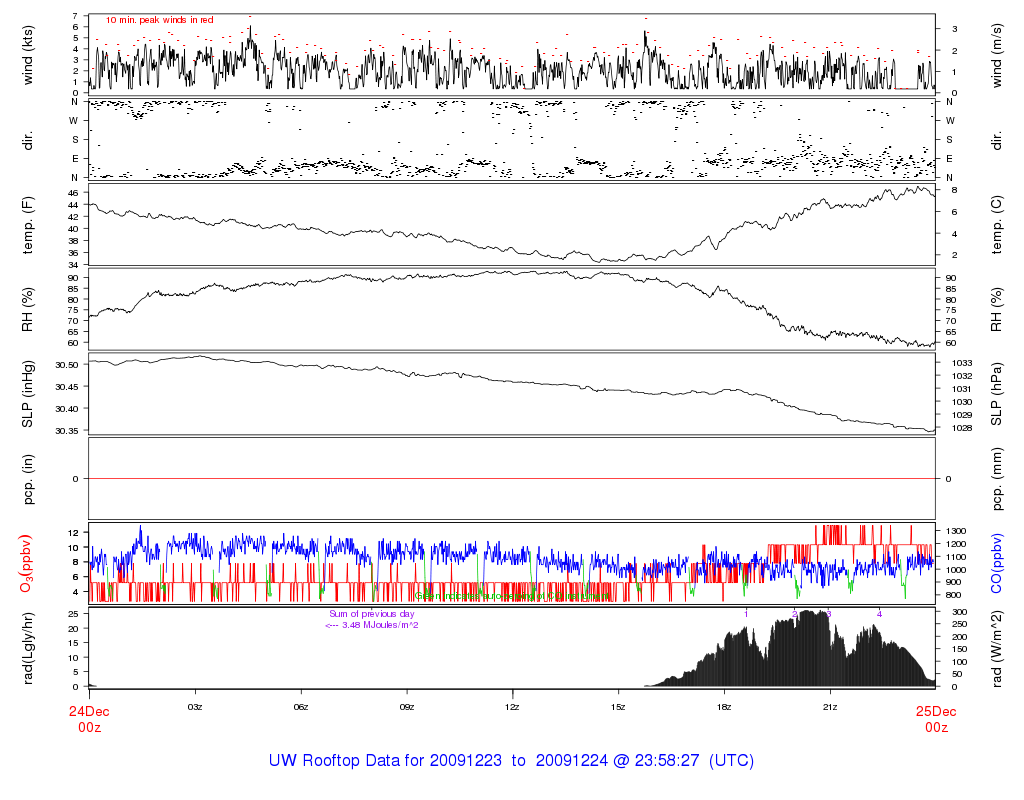Click the purple marker '4' on radiation plot
Viewport: 1024px width, 800px height.
[x=880, y=615]
